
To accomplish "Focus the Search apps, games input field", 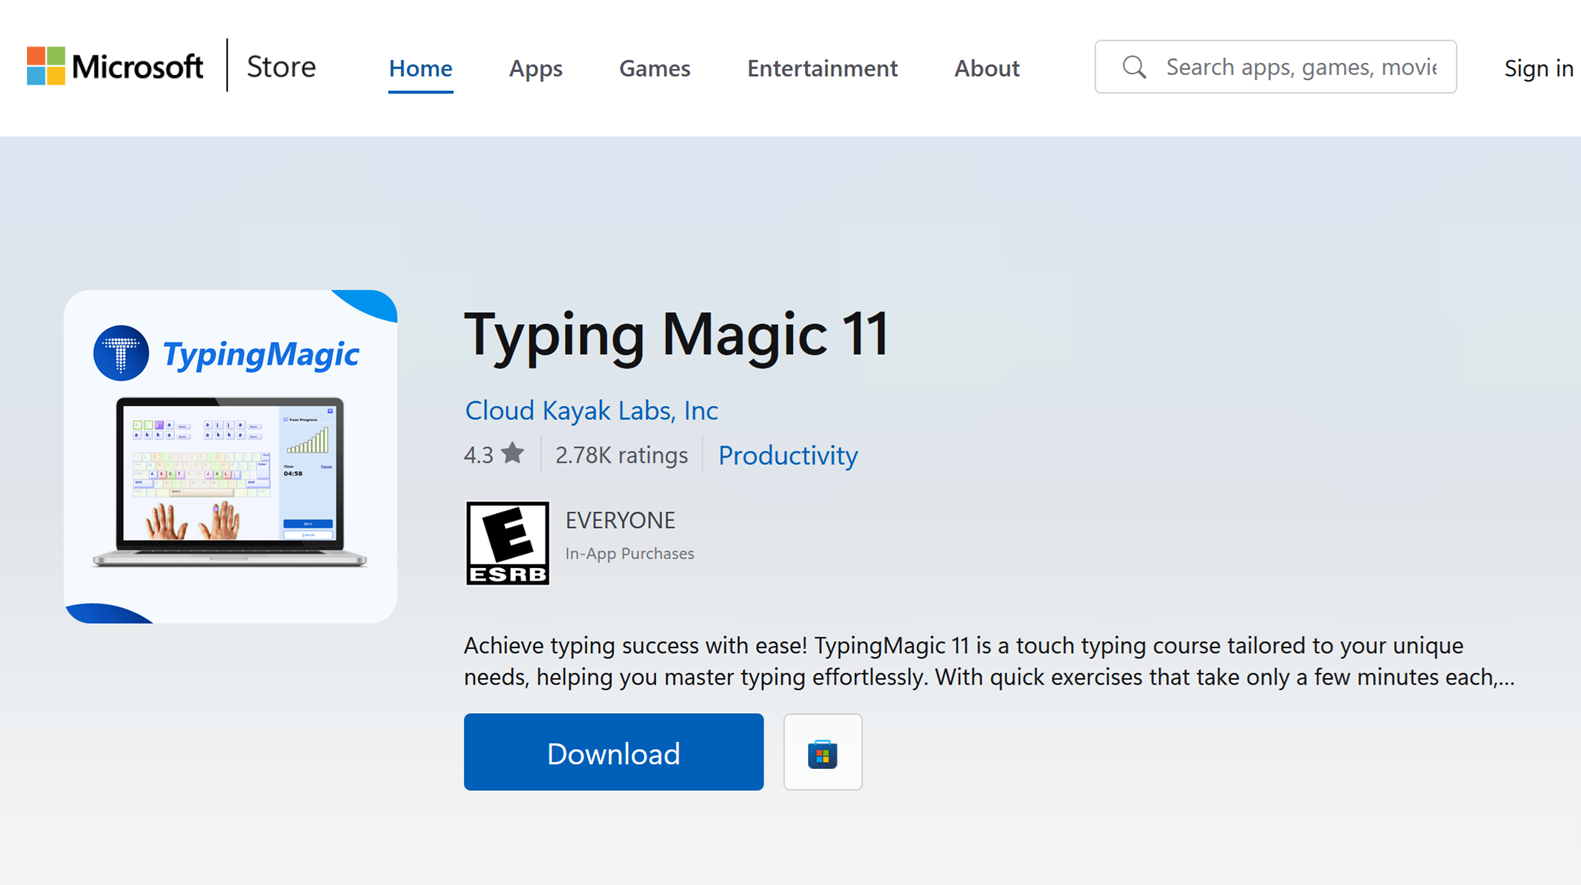I will pos(1275,67).
